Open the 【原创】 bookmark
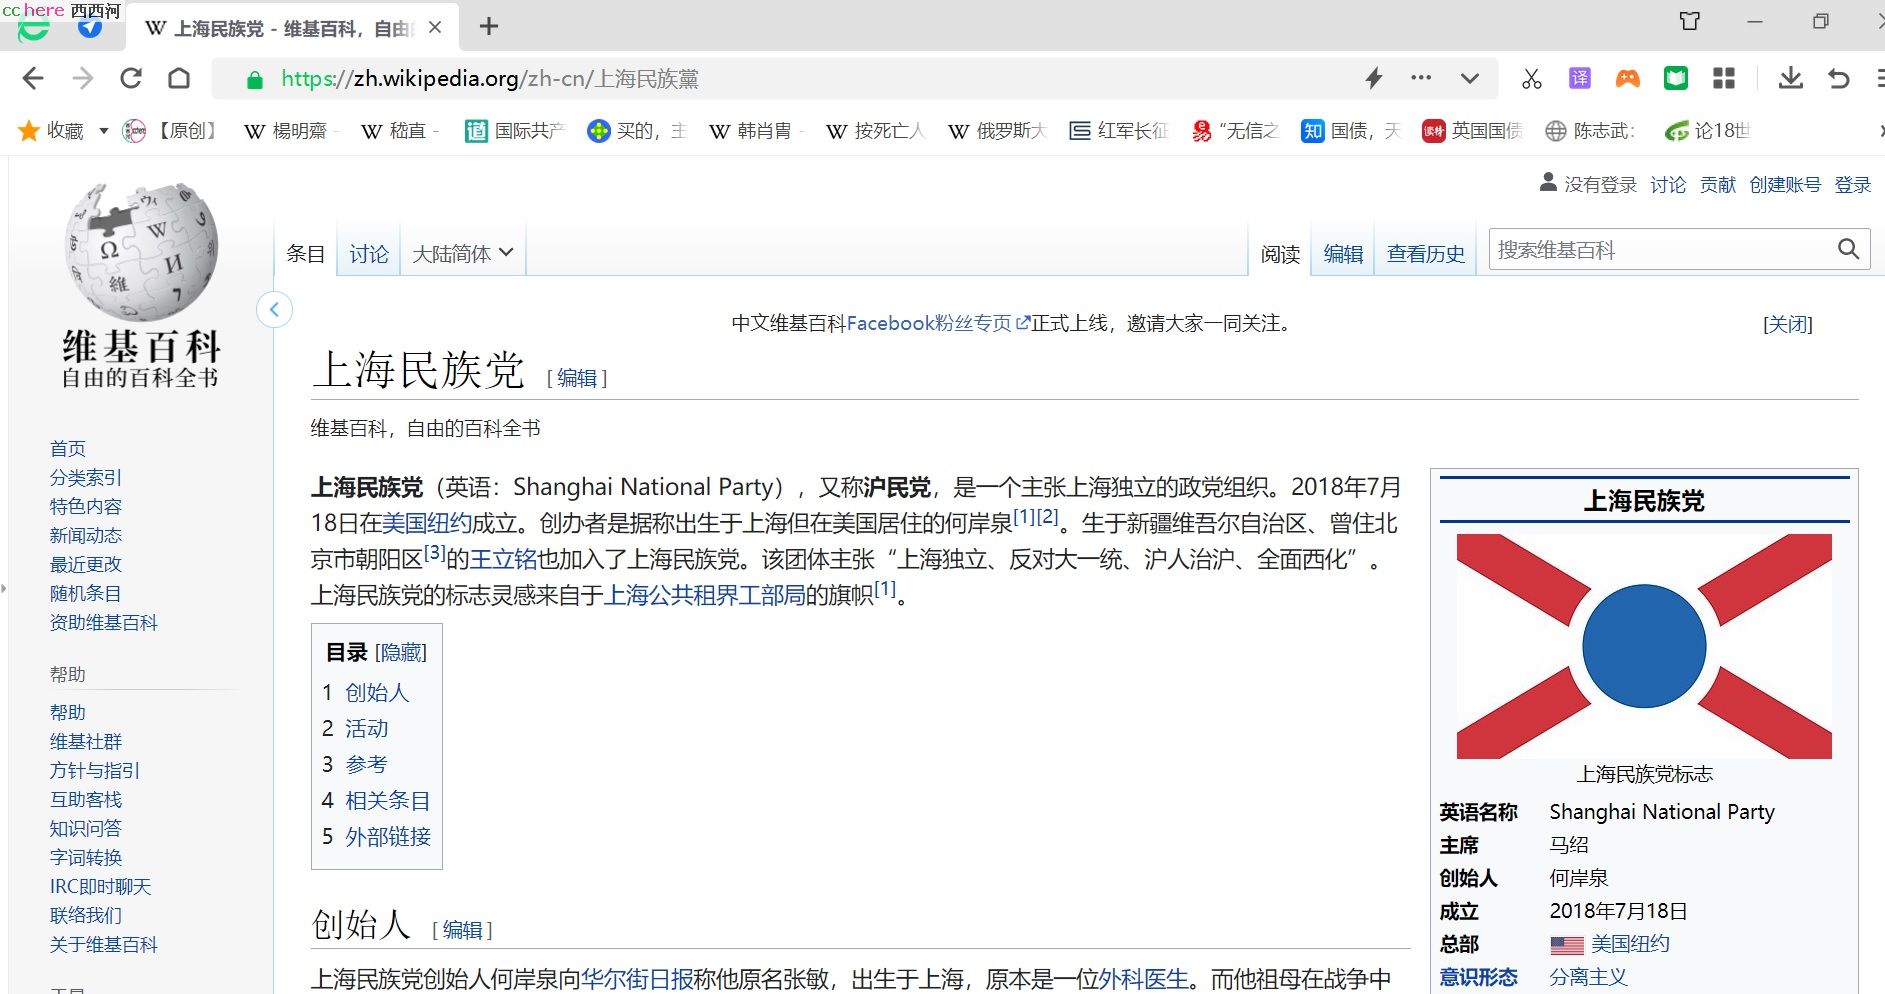 171,131
